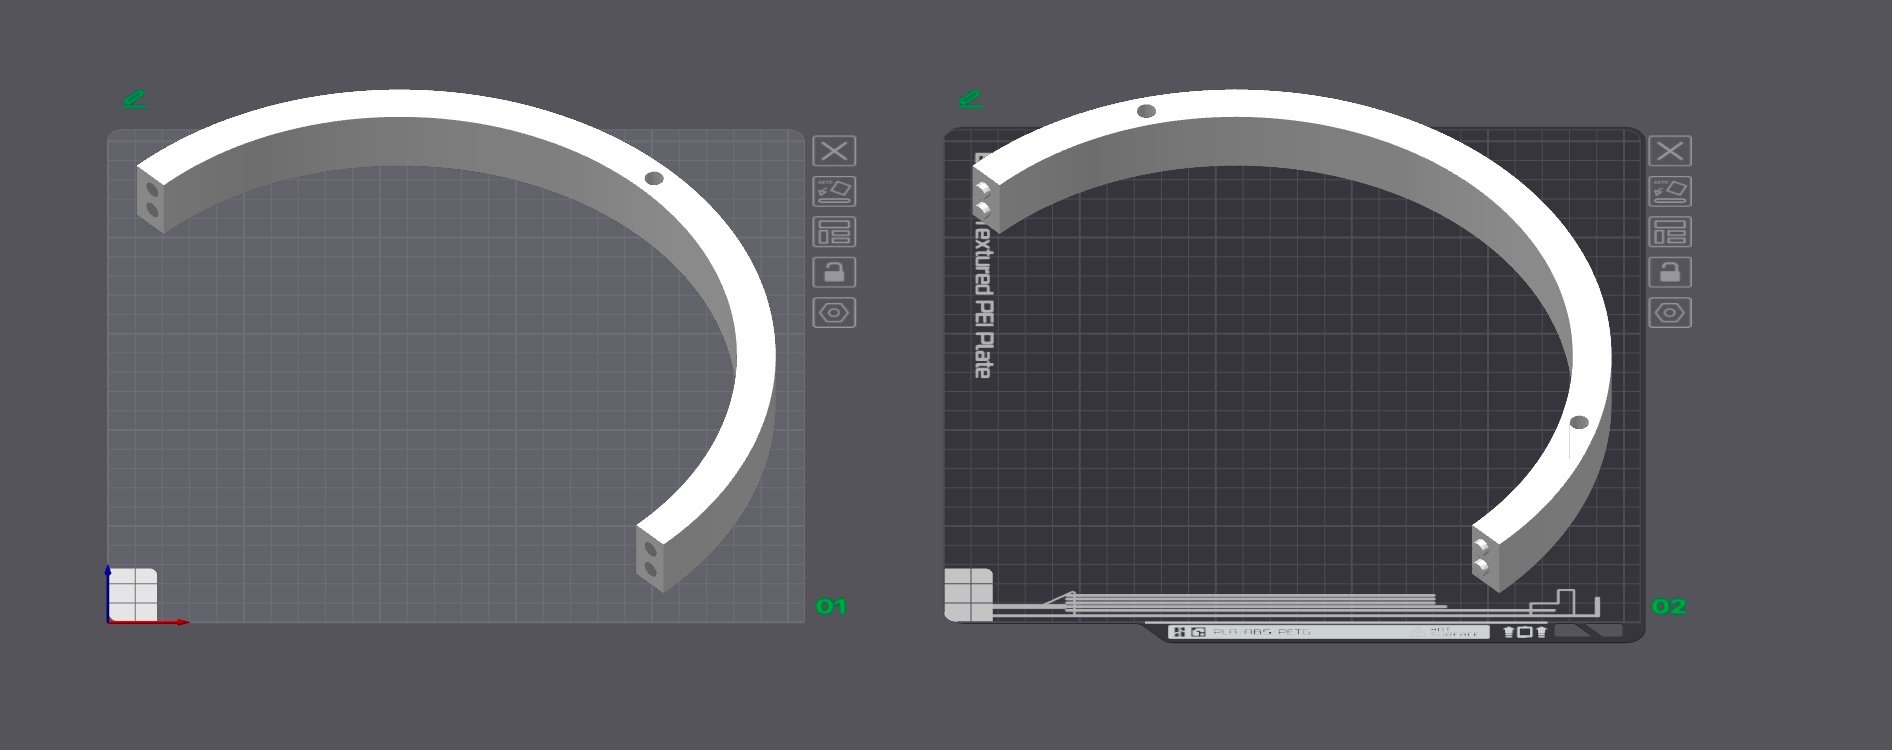The height and width of the screenshot is (750, 1892).
Task: Click the top-surface hole on plate 01 model
Action: click(654, 179)
